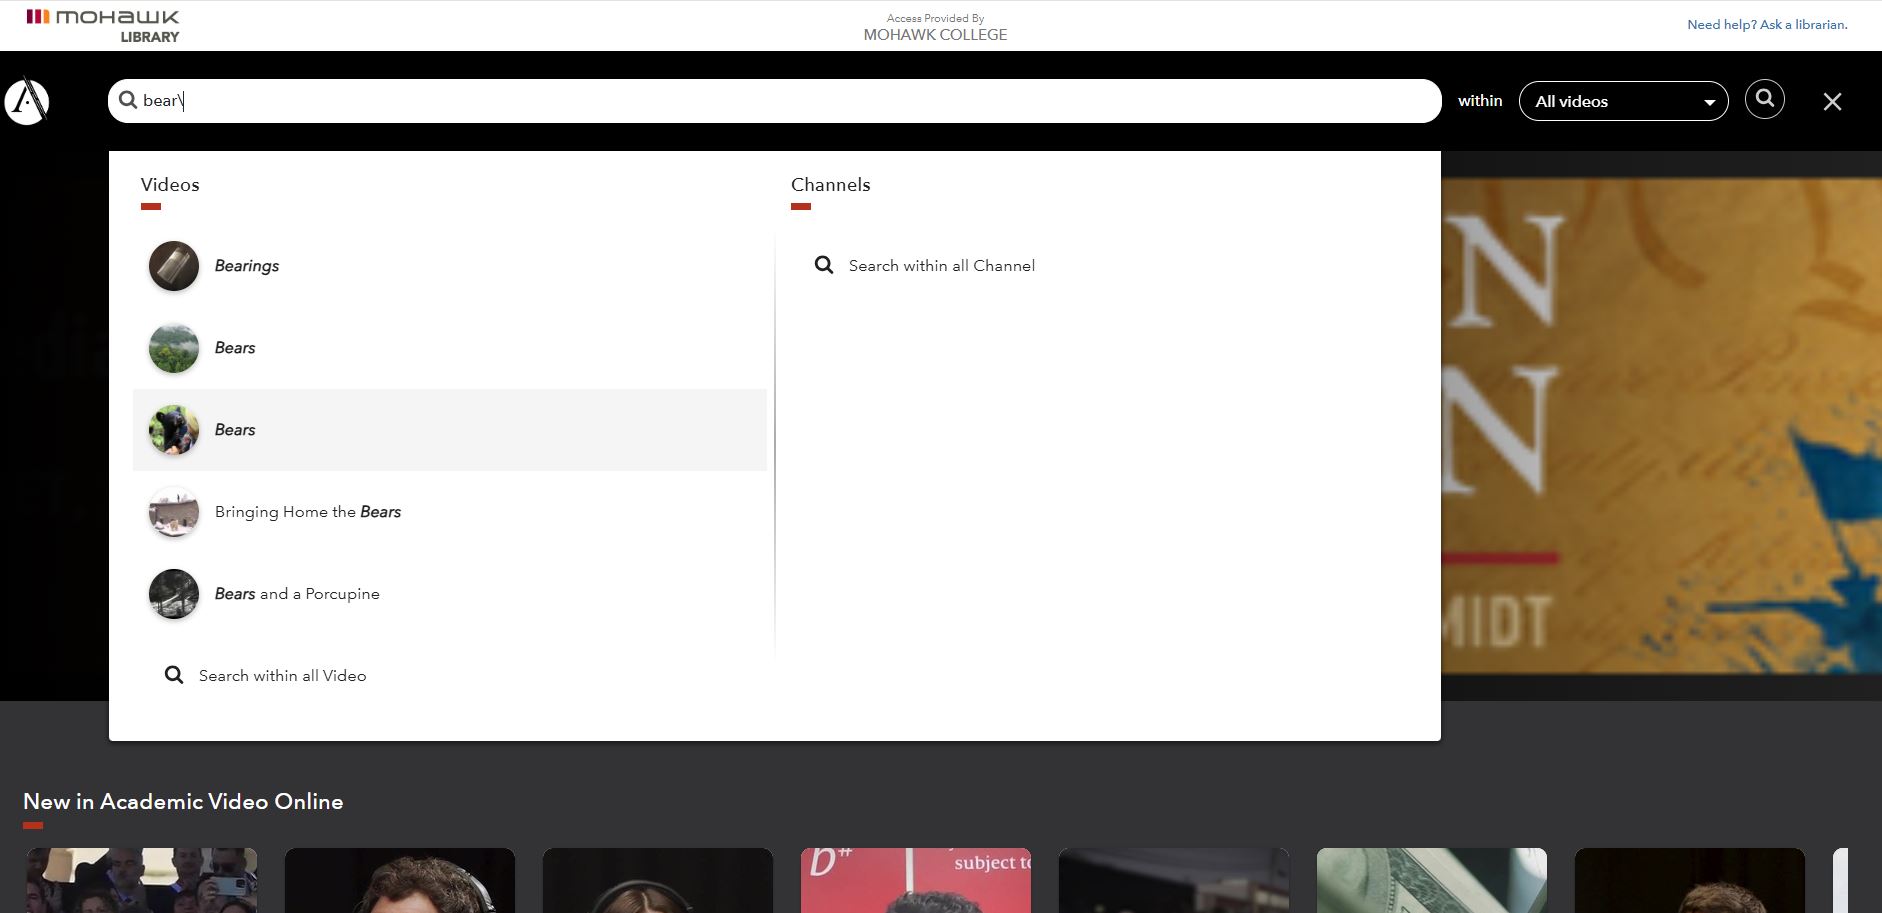Open the All videos dropdown
The width and height of the screenshot is (1882, 913).
tap(1622, 102)
